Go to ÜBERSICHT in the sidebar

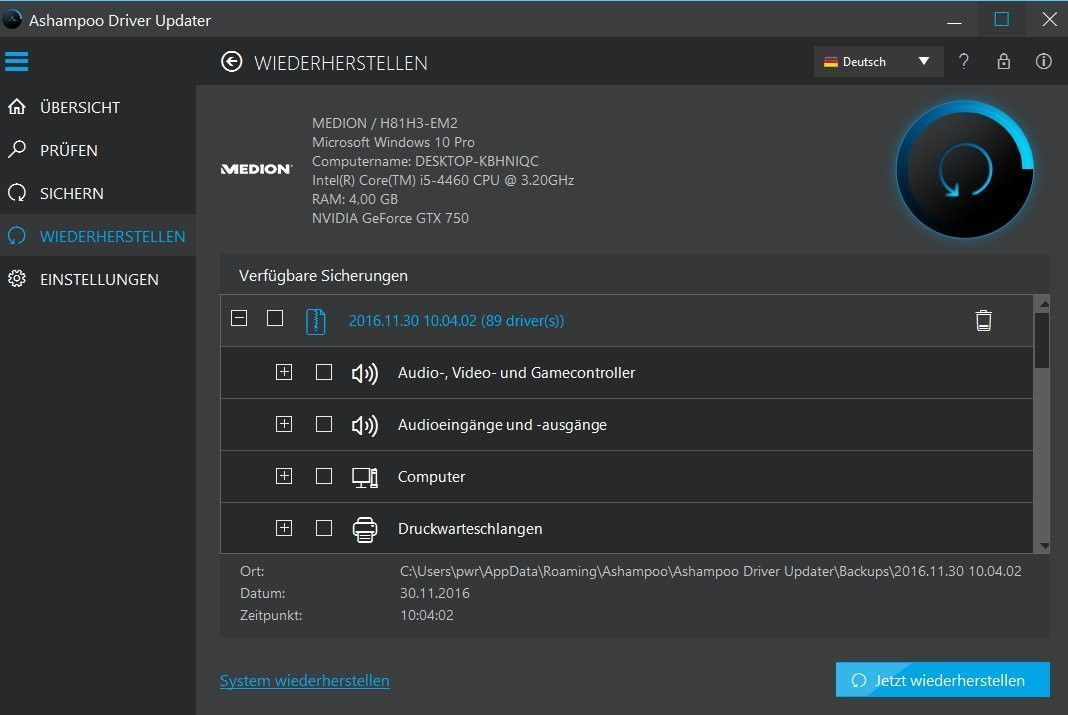[79, 107]
